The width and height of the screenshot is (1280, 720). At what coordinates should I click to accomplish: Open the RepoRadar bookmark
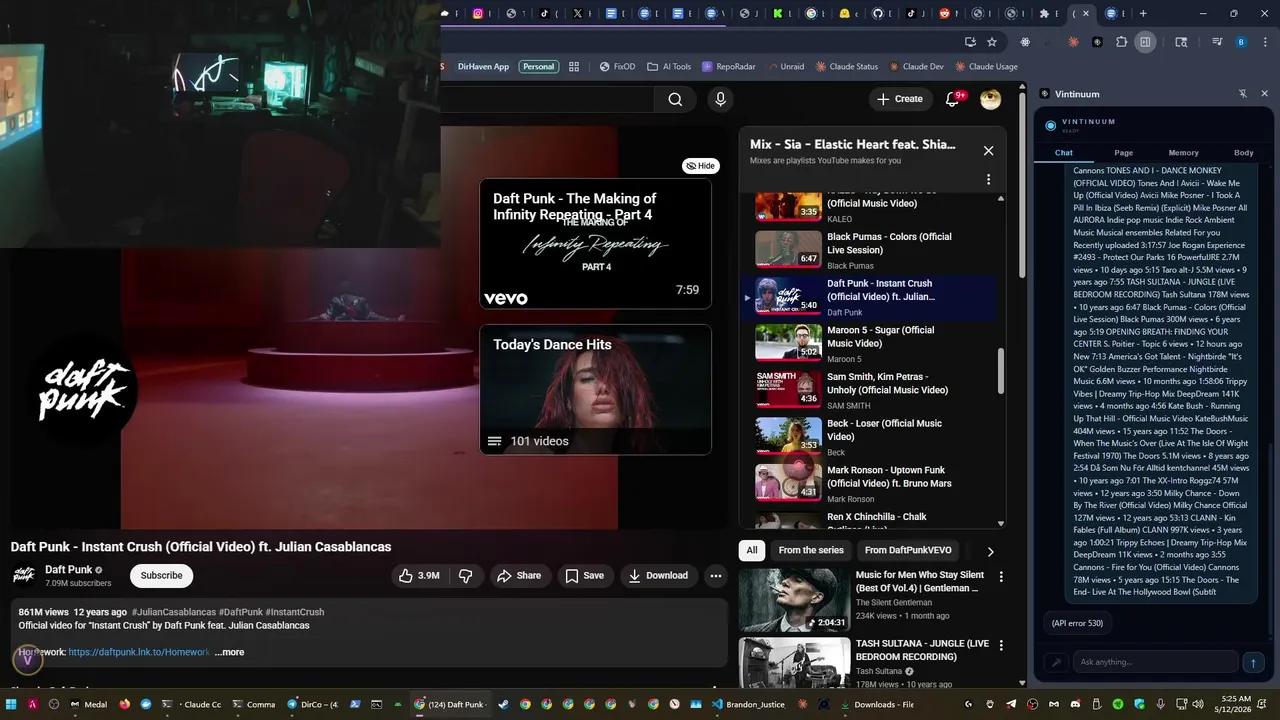pos(728,67)
